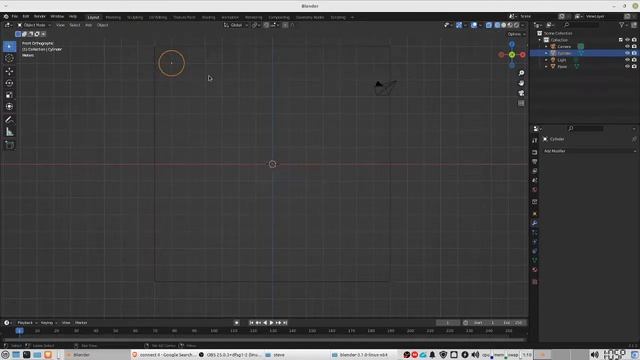Collapse the Collection in outliner
640x360 pixels.
(x=540, y=40)
